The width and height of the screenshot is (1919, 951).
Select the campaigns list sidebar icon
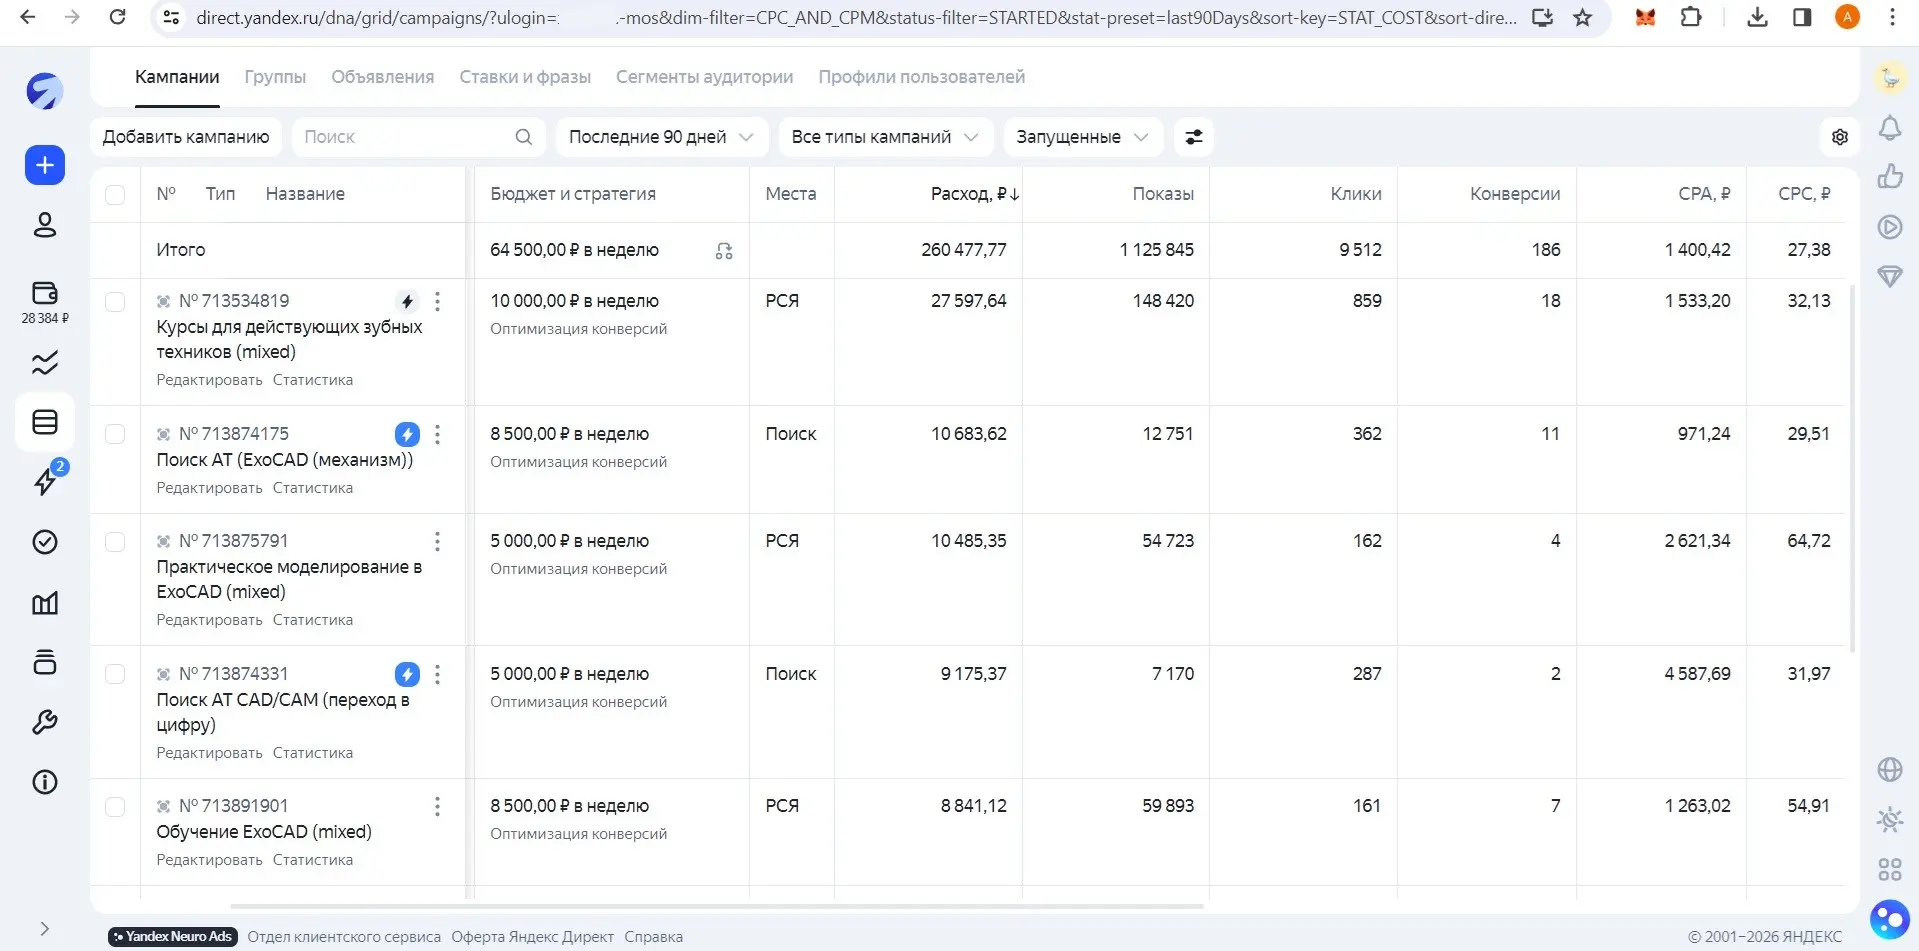[45, 422]
